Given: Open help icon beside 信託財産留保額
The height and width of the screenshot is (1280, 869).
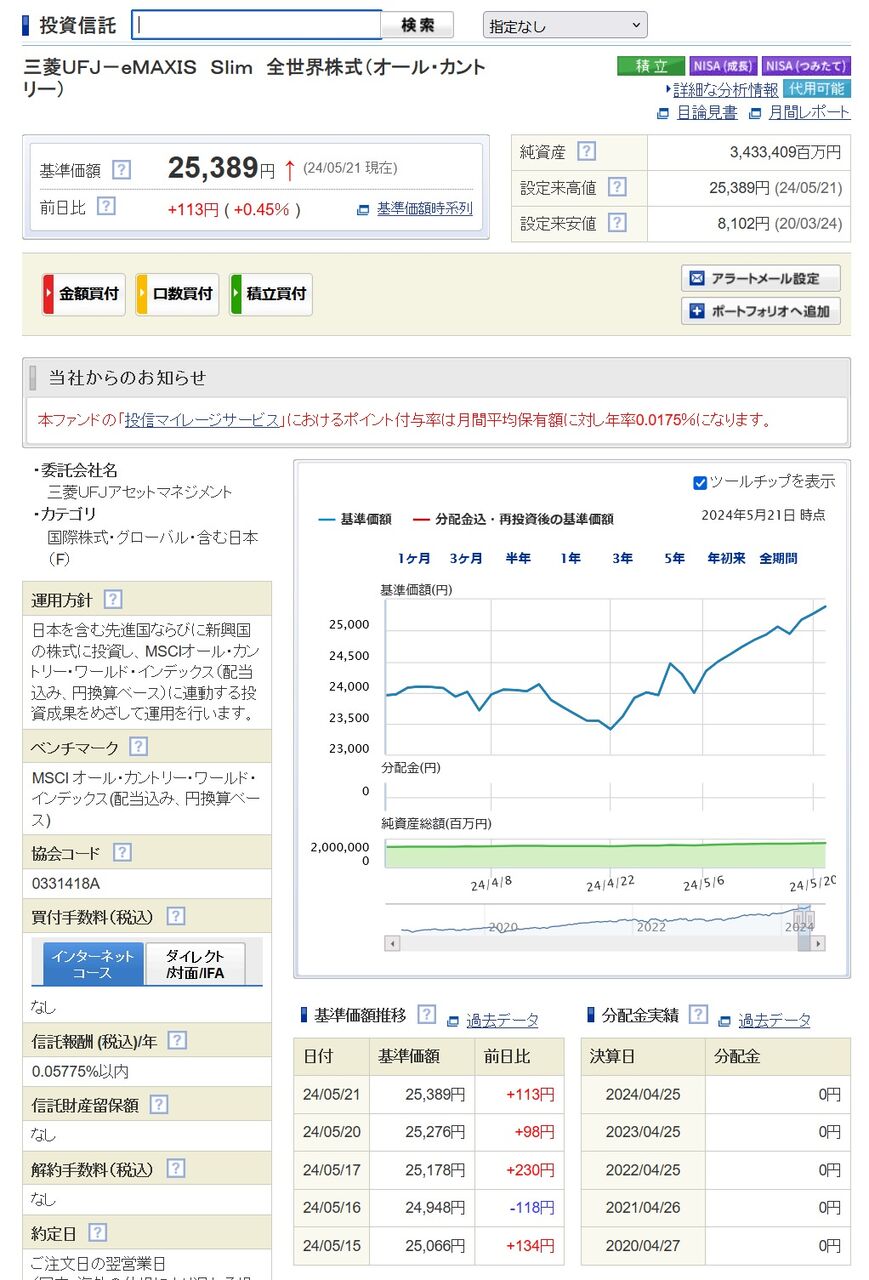Looking at the screenshot, I should click(158, 1104).
